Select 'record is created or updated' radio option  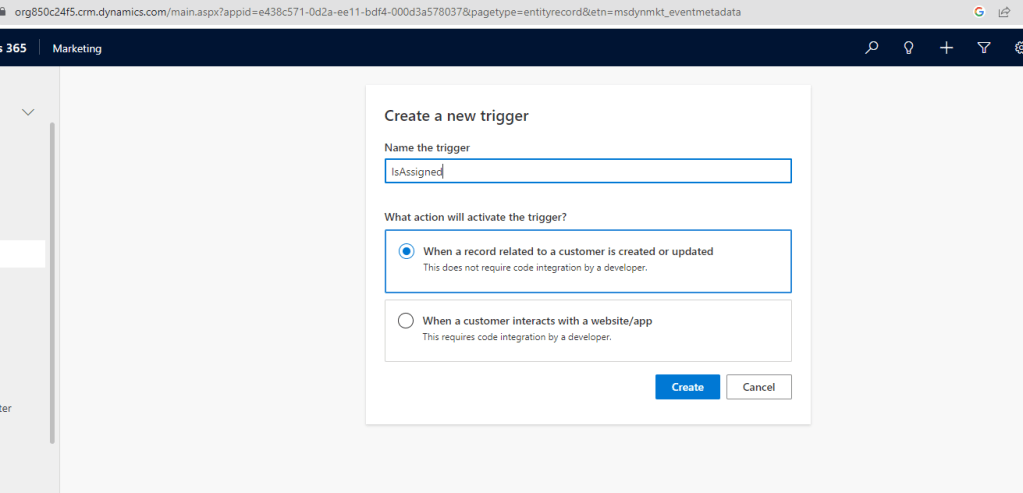tap(406, 252)
